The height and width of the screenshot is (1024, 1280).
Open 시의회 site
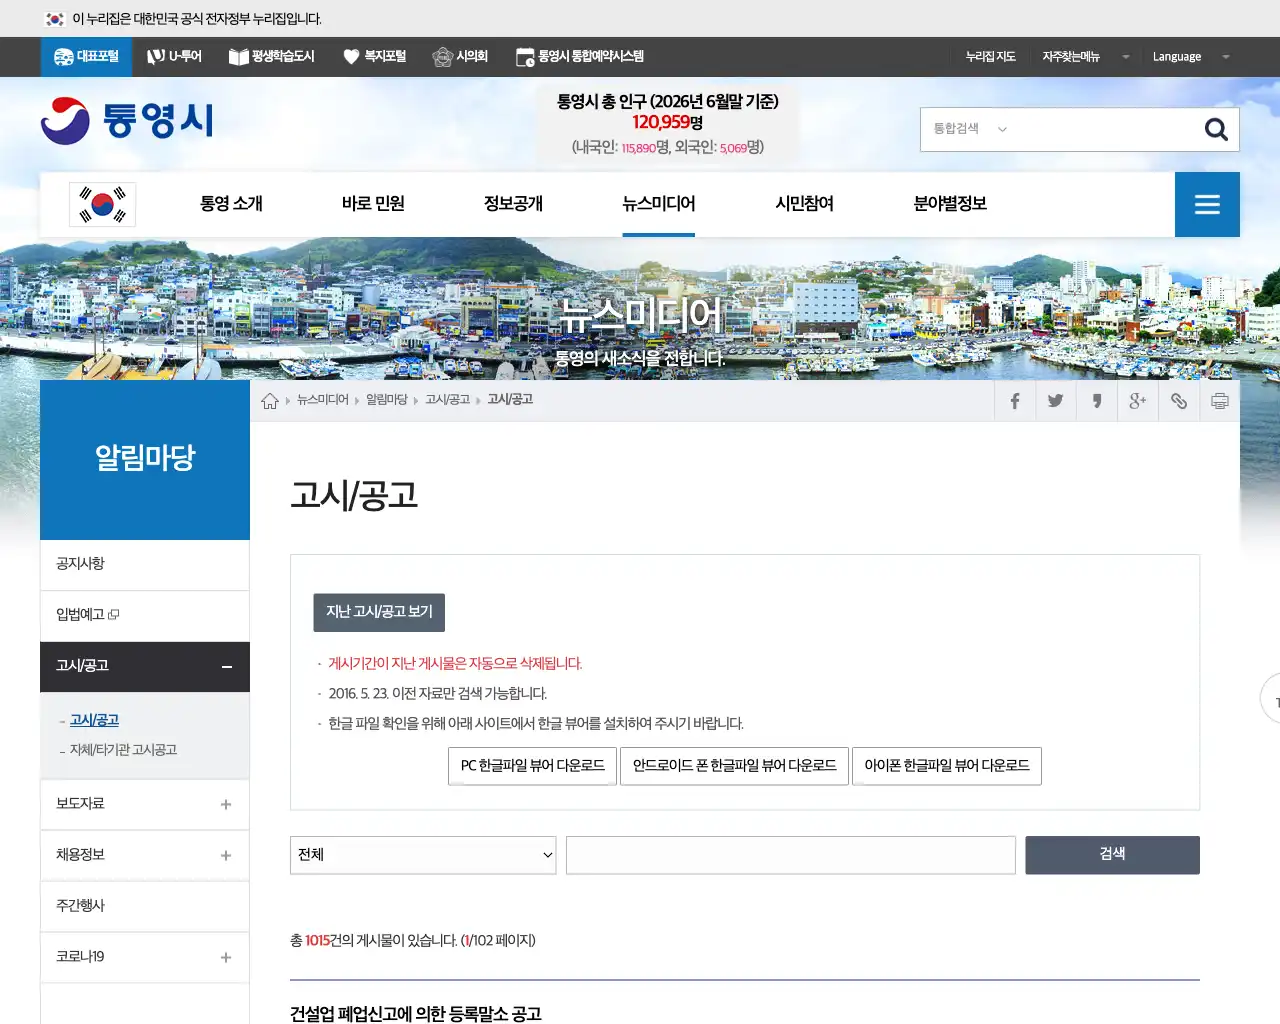tap(460, 57)
